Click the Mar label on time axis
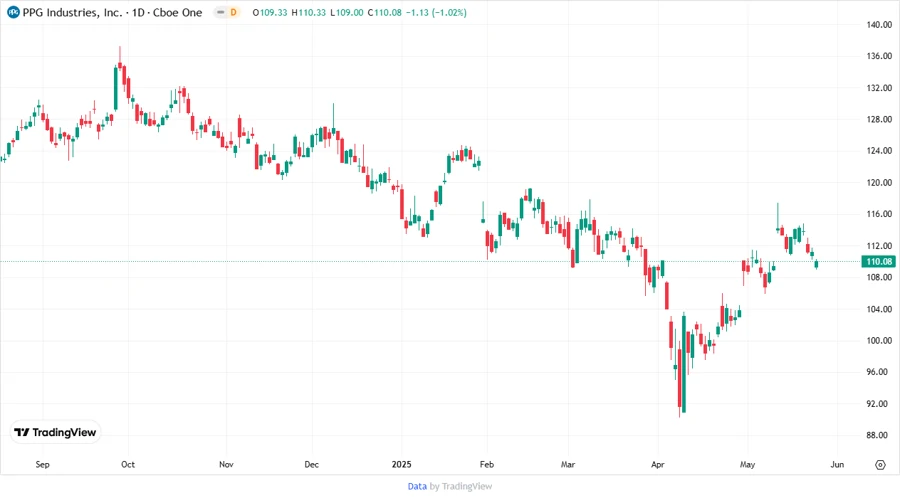 click(568, 464)
